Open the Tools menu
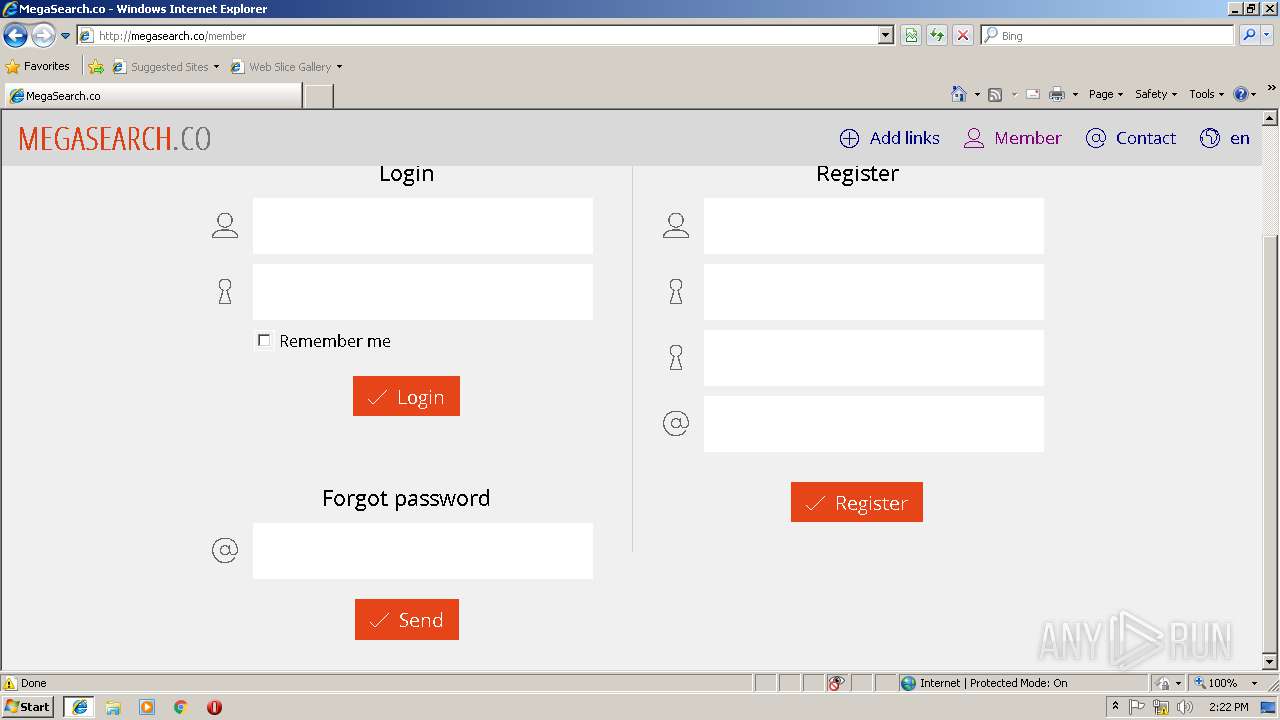 tap(1206, 94)
